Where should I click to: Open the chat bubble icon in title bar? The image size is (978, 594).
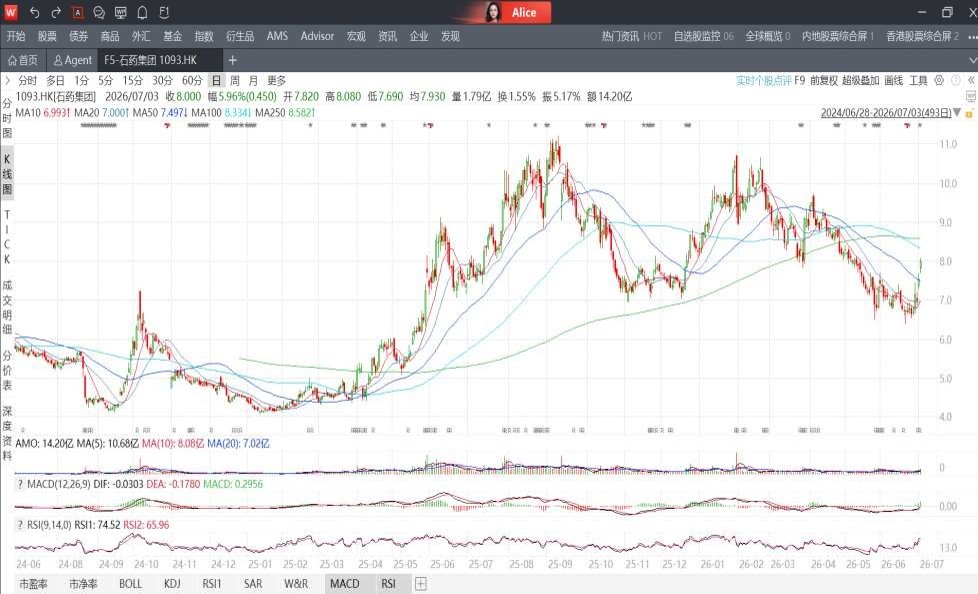(x=99, y=12)
